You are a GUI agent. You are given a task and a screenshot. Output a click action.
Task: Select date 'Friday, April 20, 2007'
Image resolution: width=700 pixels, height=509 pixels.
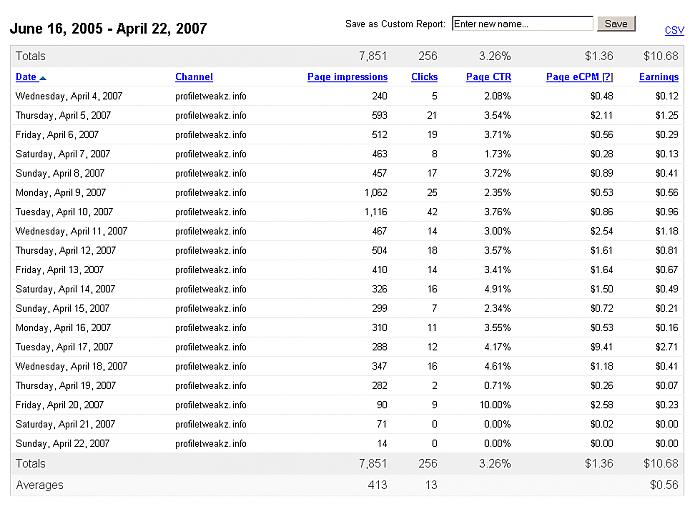pos(59,405)
